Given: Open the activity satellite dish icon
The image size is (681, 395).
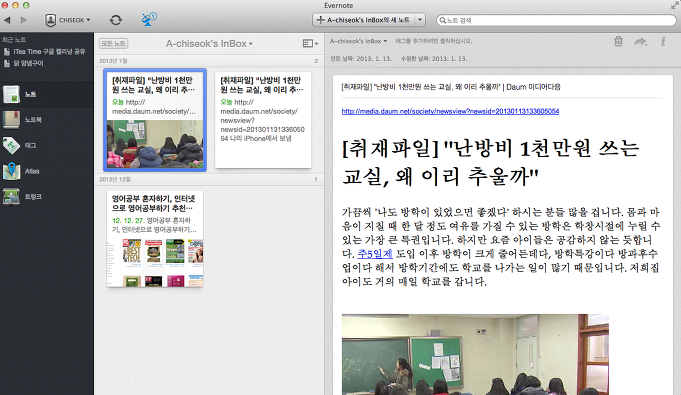Looking at the screenshot, I should [x=149, y=20].
